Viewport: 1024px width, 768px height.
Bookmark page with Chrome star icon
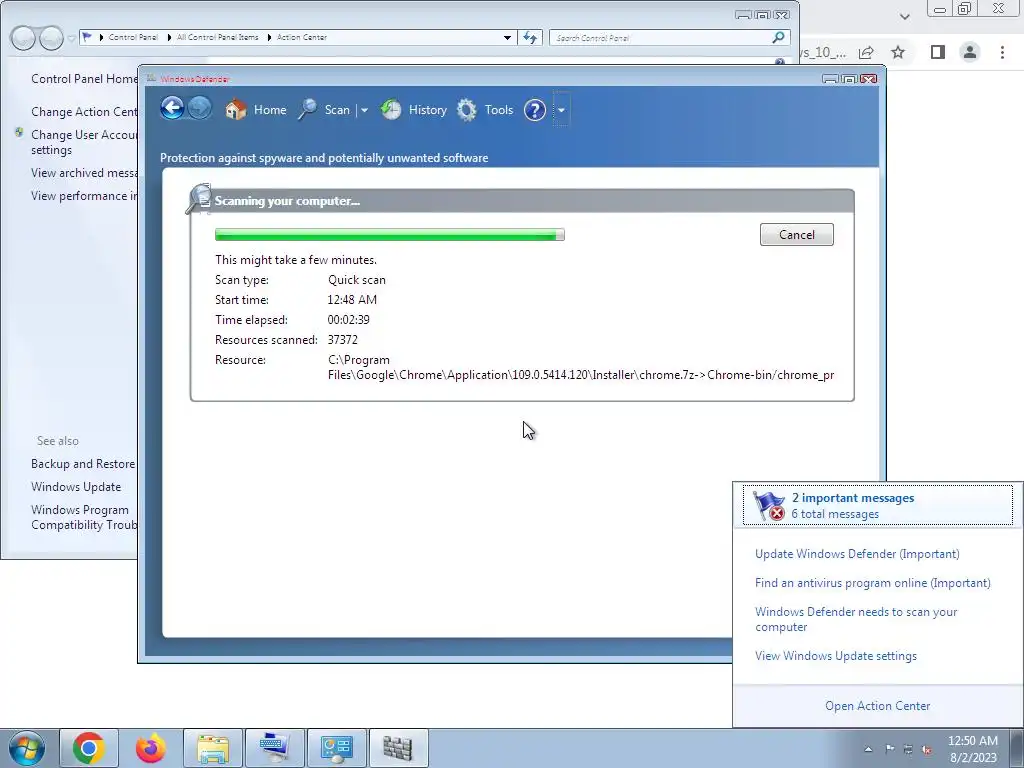tap(898, 52)
